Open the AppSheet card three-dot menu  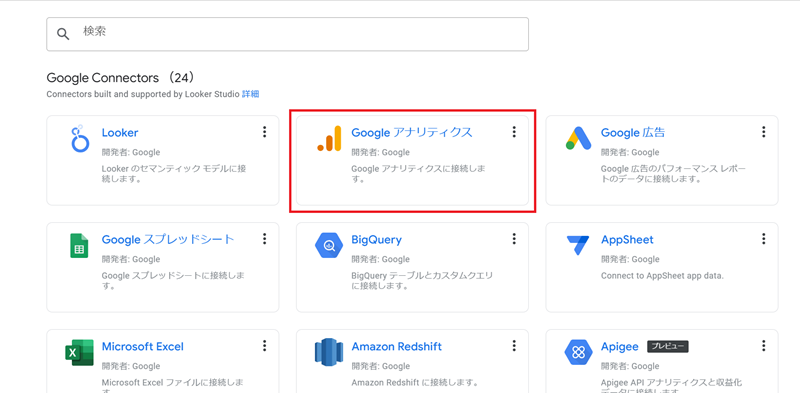pos(763,239)
